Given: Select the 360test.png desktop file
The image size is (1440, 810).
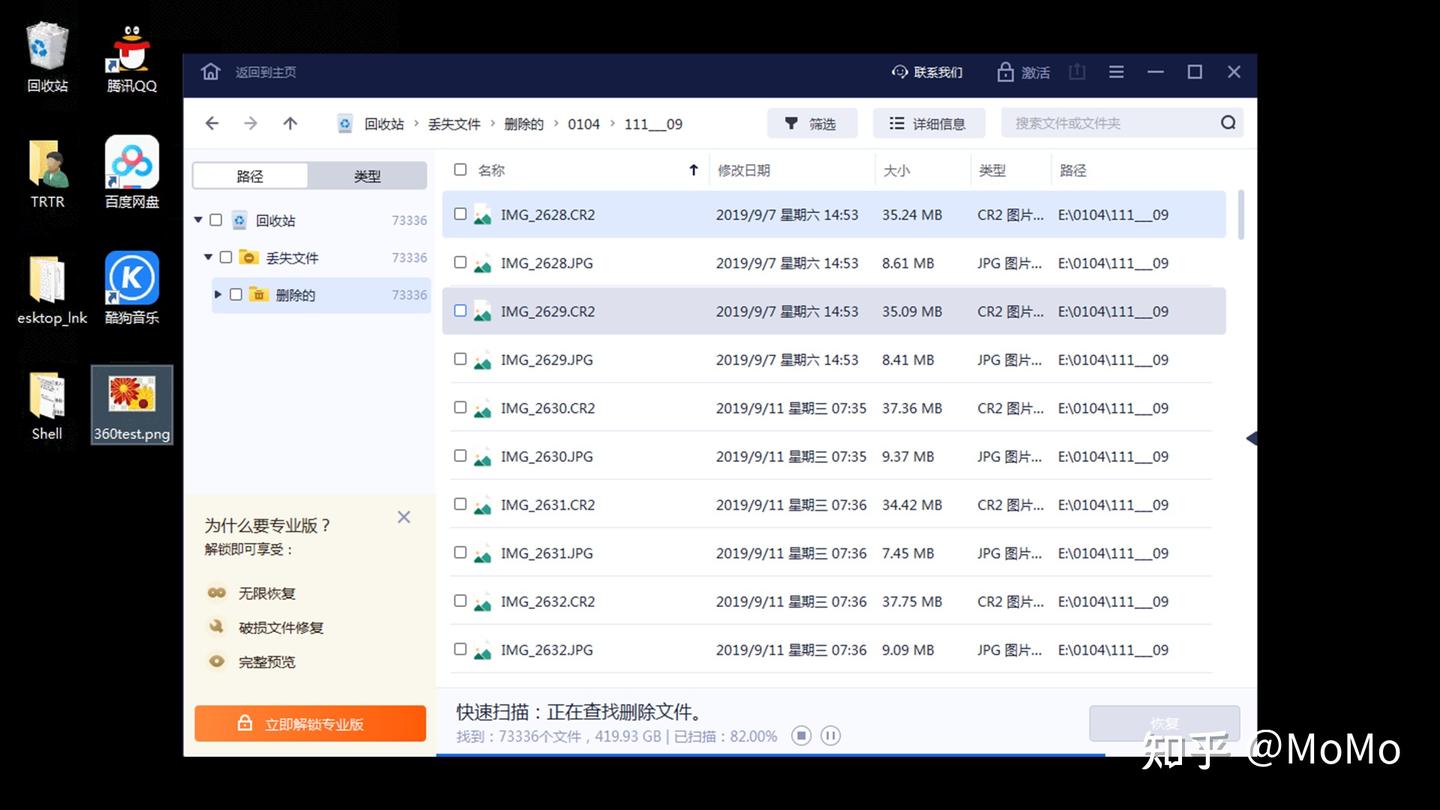Looking at the screenshot, I should [x=132, y=405].
